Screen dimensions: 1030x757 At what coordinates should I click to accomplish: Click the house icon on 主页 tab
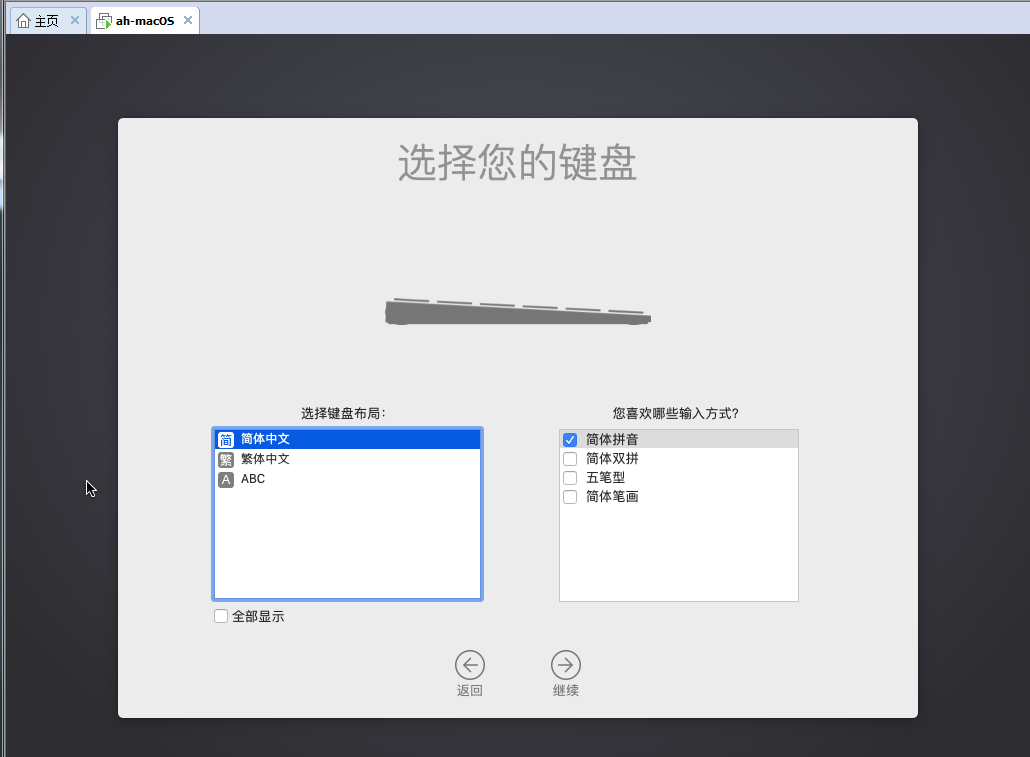(23, 21)
